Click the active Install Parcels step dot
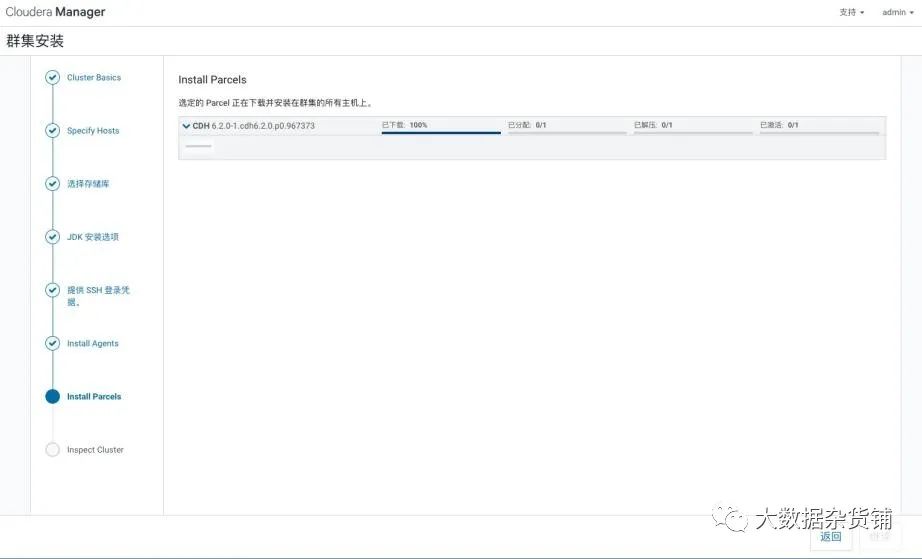 52,396
